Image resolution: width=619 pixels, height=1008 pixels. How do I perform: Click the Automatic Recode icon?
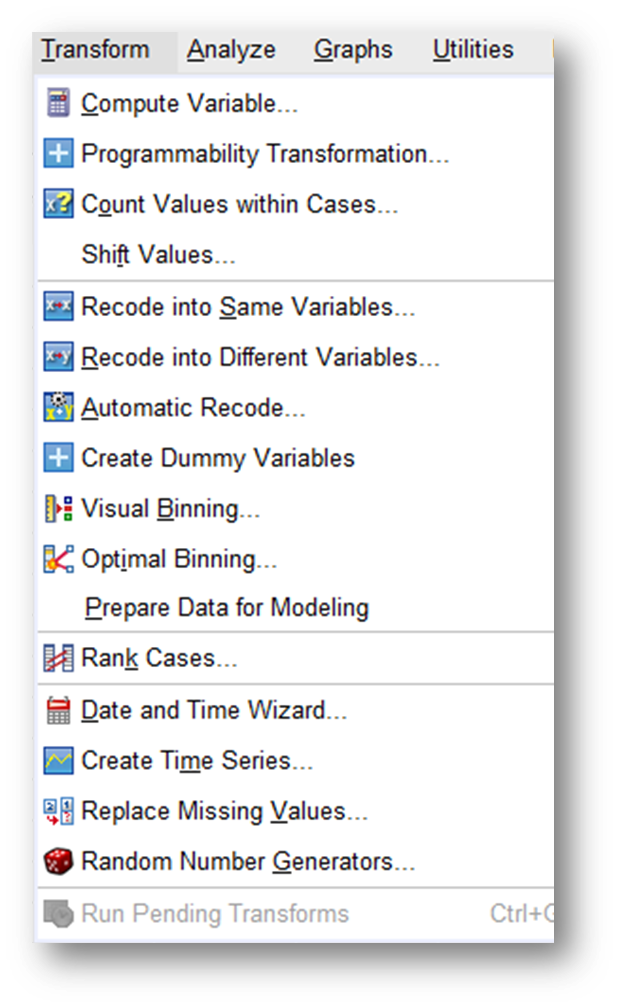(x=58, y=407)
